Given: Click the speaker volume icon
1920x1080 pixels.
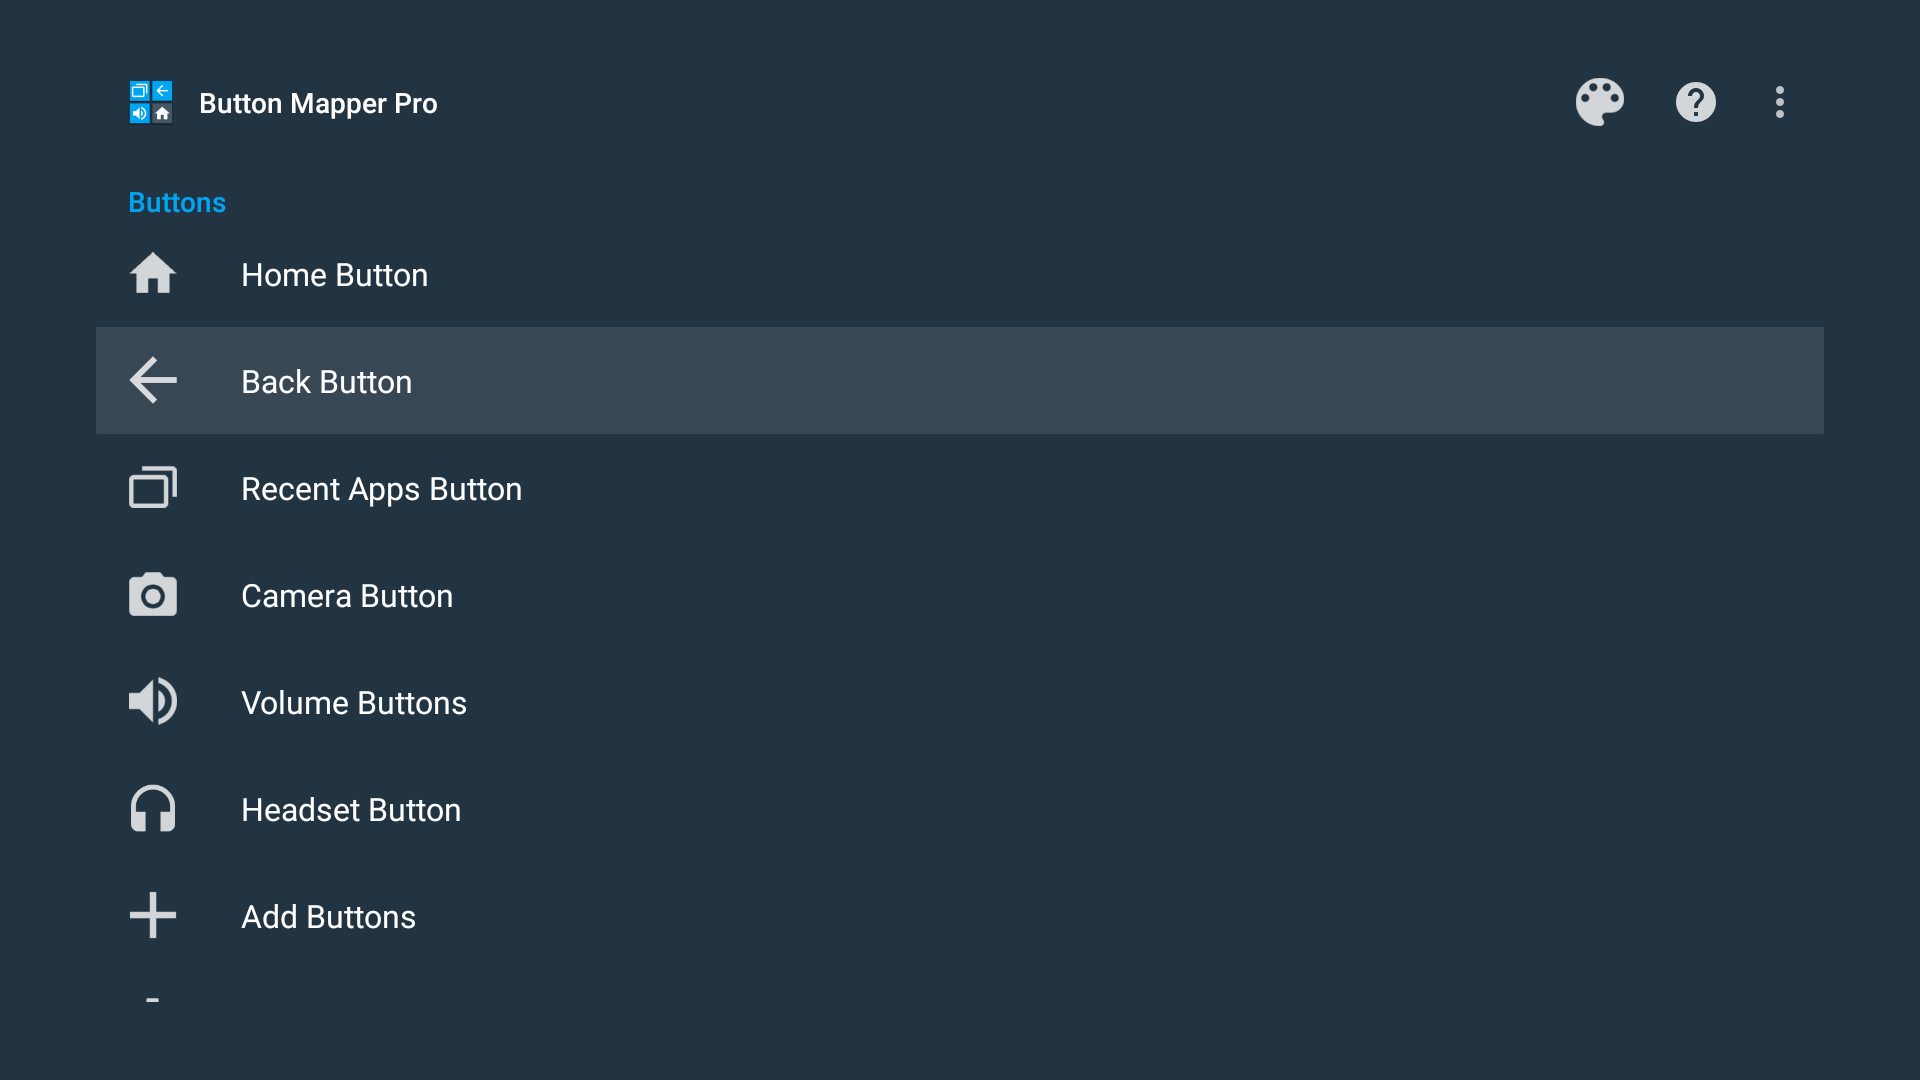Looking at the screenshot, I should 153,702.
